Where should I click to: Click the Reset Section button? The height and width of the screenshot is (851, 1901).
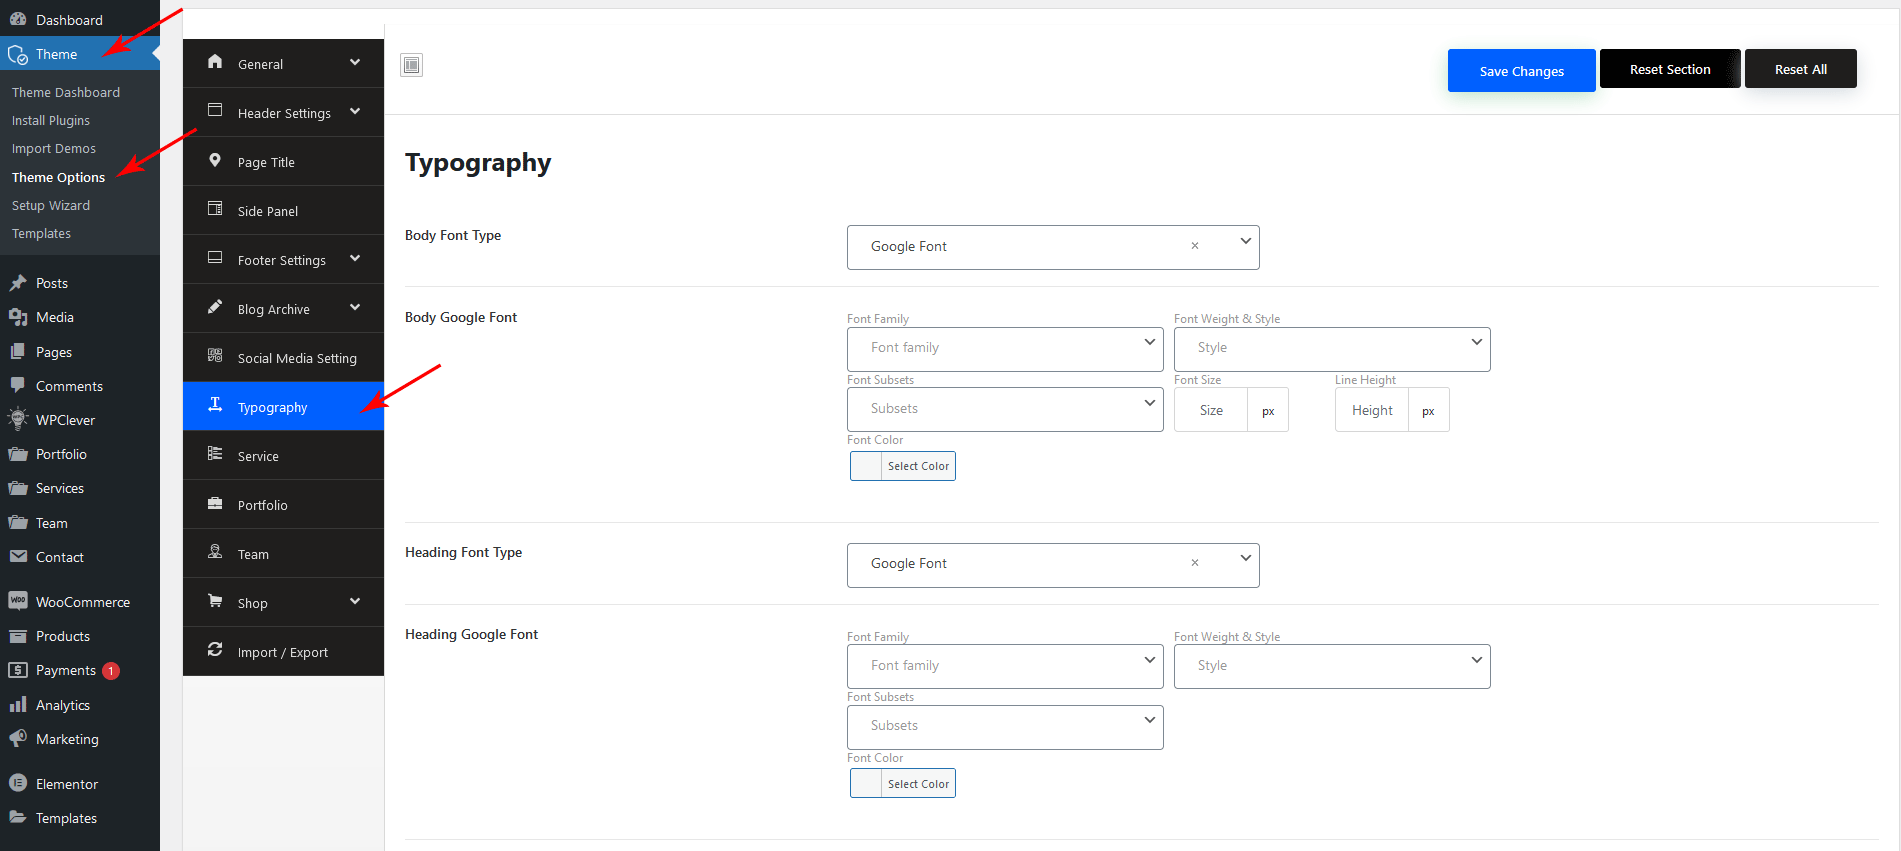point(1669,69)
